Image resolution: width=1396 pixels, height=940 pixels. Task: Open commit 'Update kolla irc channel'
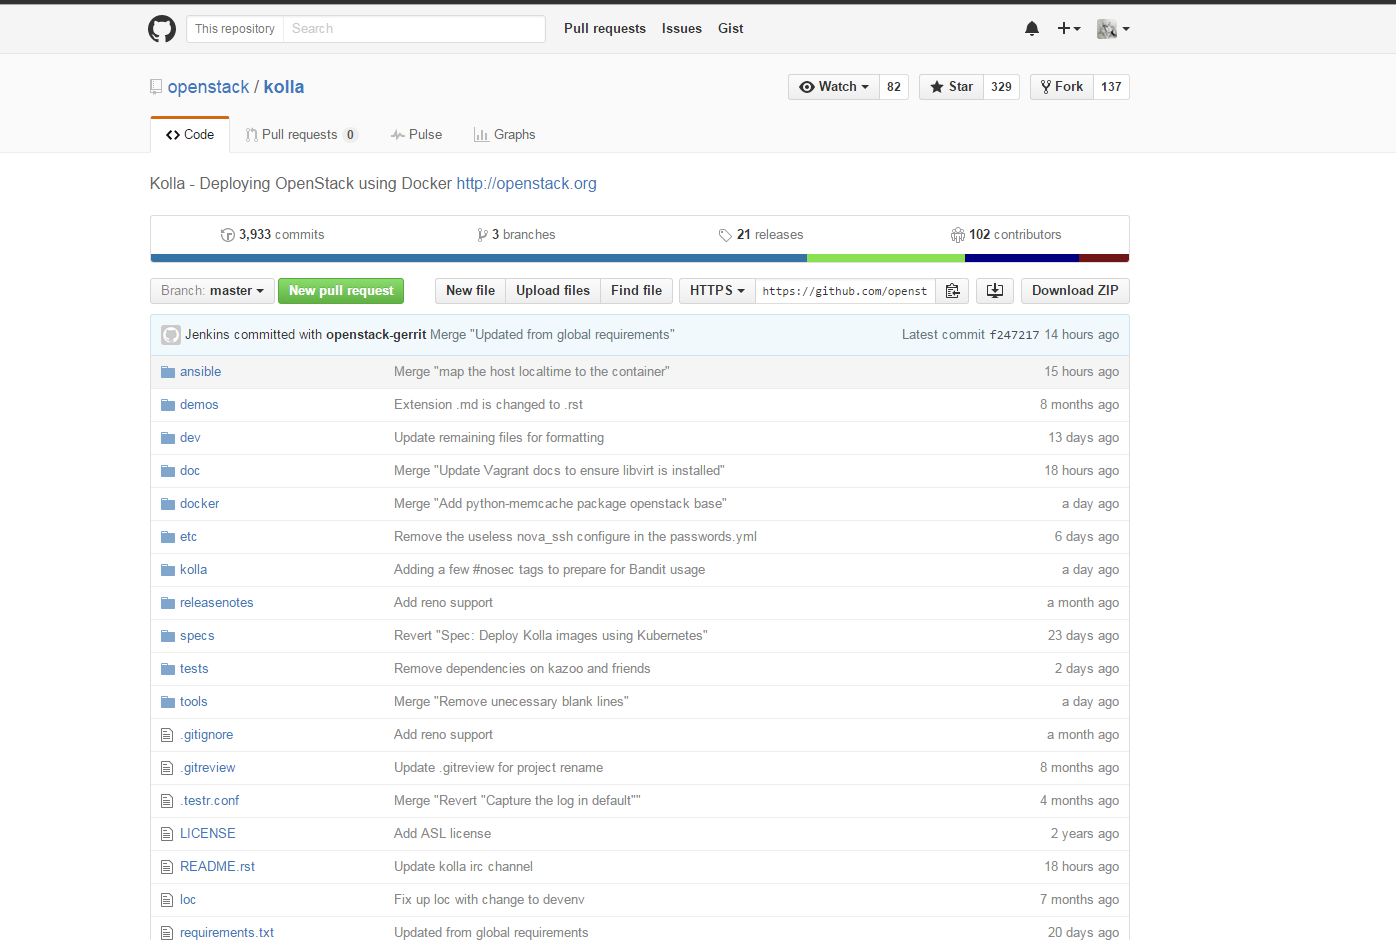click(x=463, y=867)
